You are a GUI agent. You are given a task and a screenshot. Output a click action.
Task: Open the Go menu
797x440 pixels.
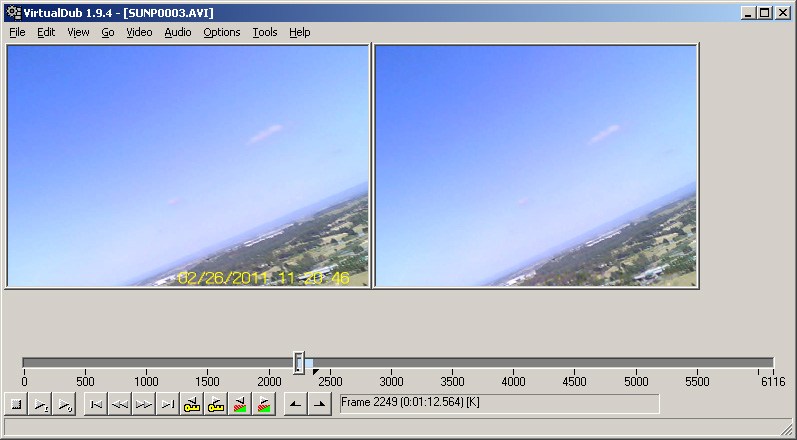[108, 32]
